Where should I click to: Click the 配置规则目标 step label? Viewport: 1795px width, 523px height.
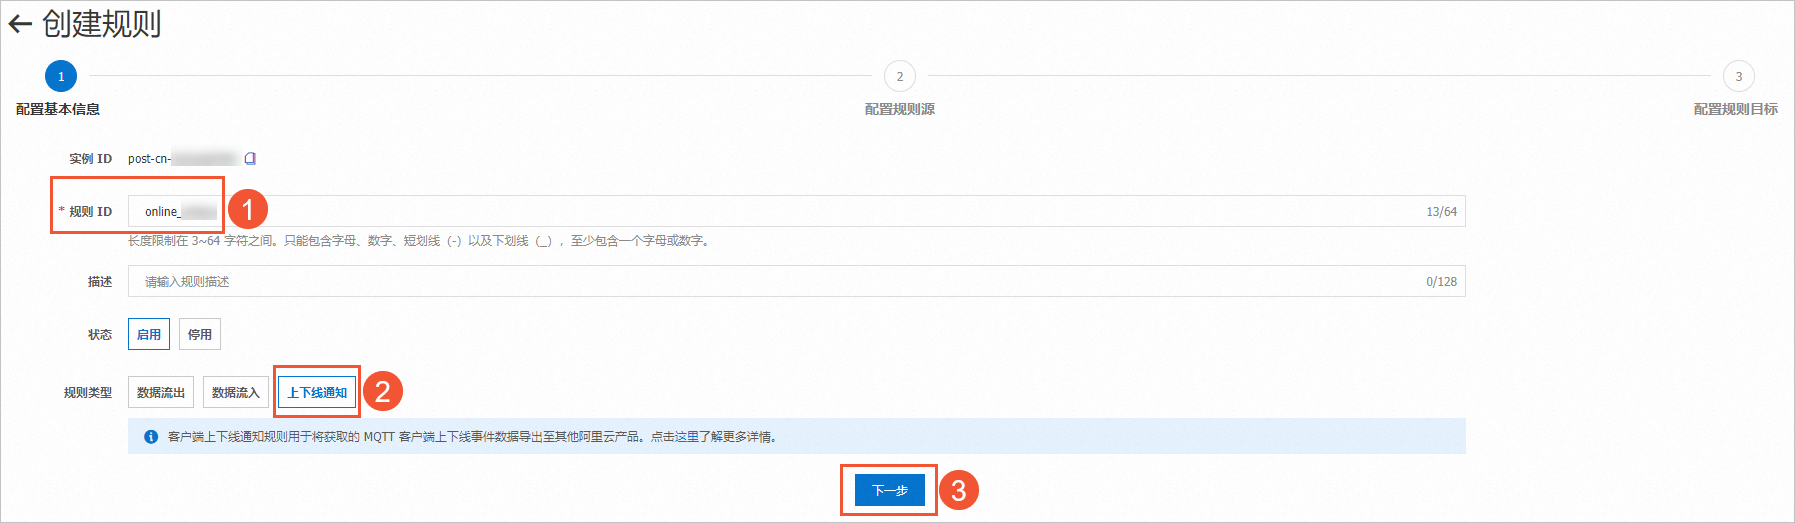click(x=1736, y=109)
